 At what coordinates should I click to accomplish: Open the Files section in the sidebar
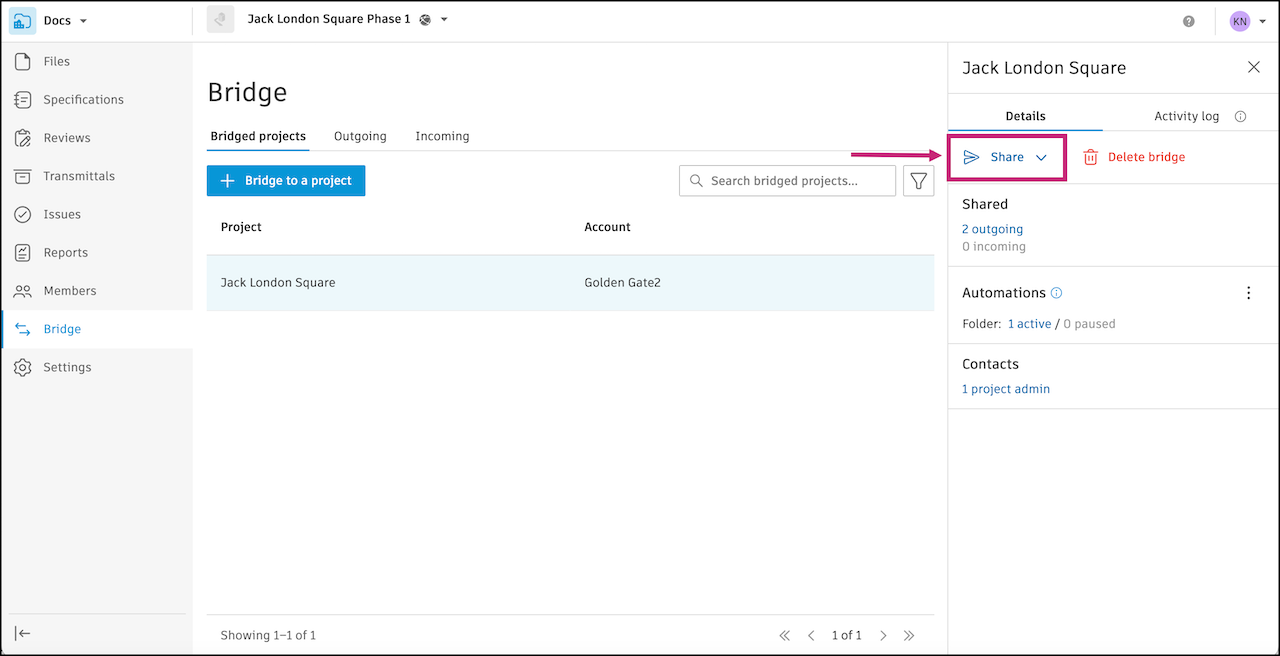click(x=55, y=61)
